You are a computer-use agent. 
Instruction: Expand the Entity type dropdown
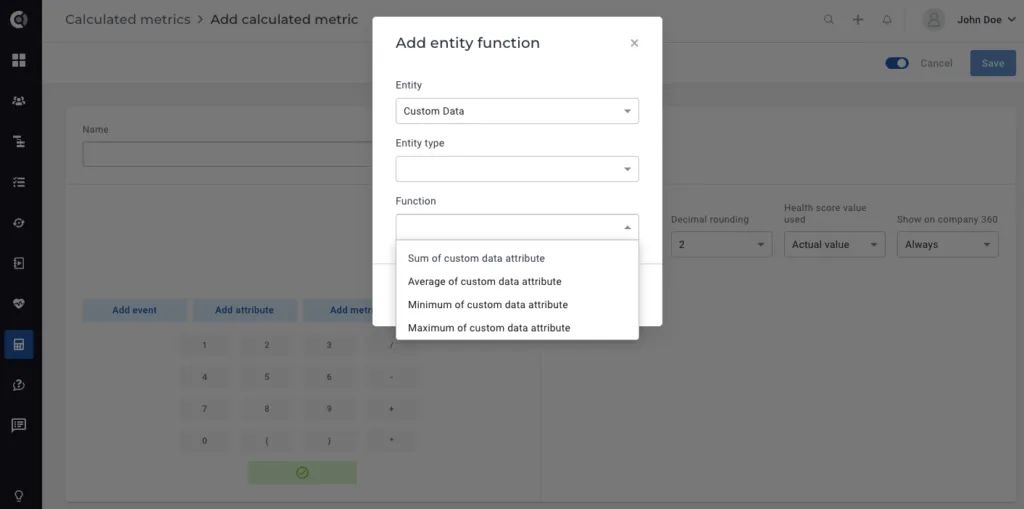coord(517,169)
